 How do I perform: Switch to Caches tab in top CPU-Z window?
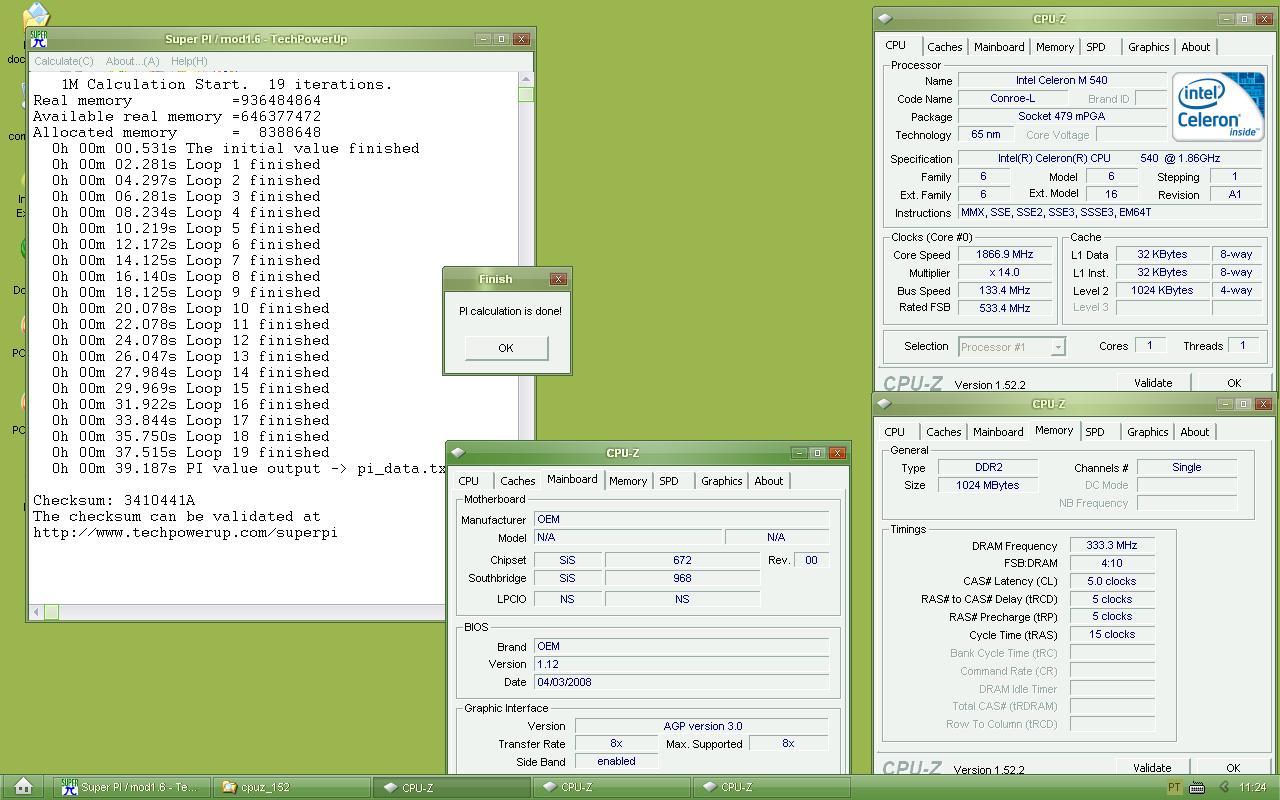pos(944,47)
